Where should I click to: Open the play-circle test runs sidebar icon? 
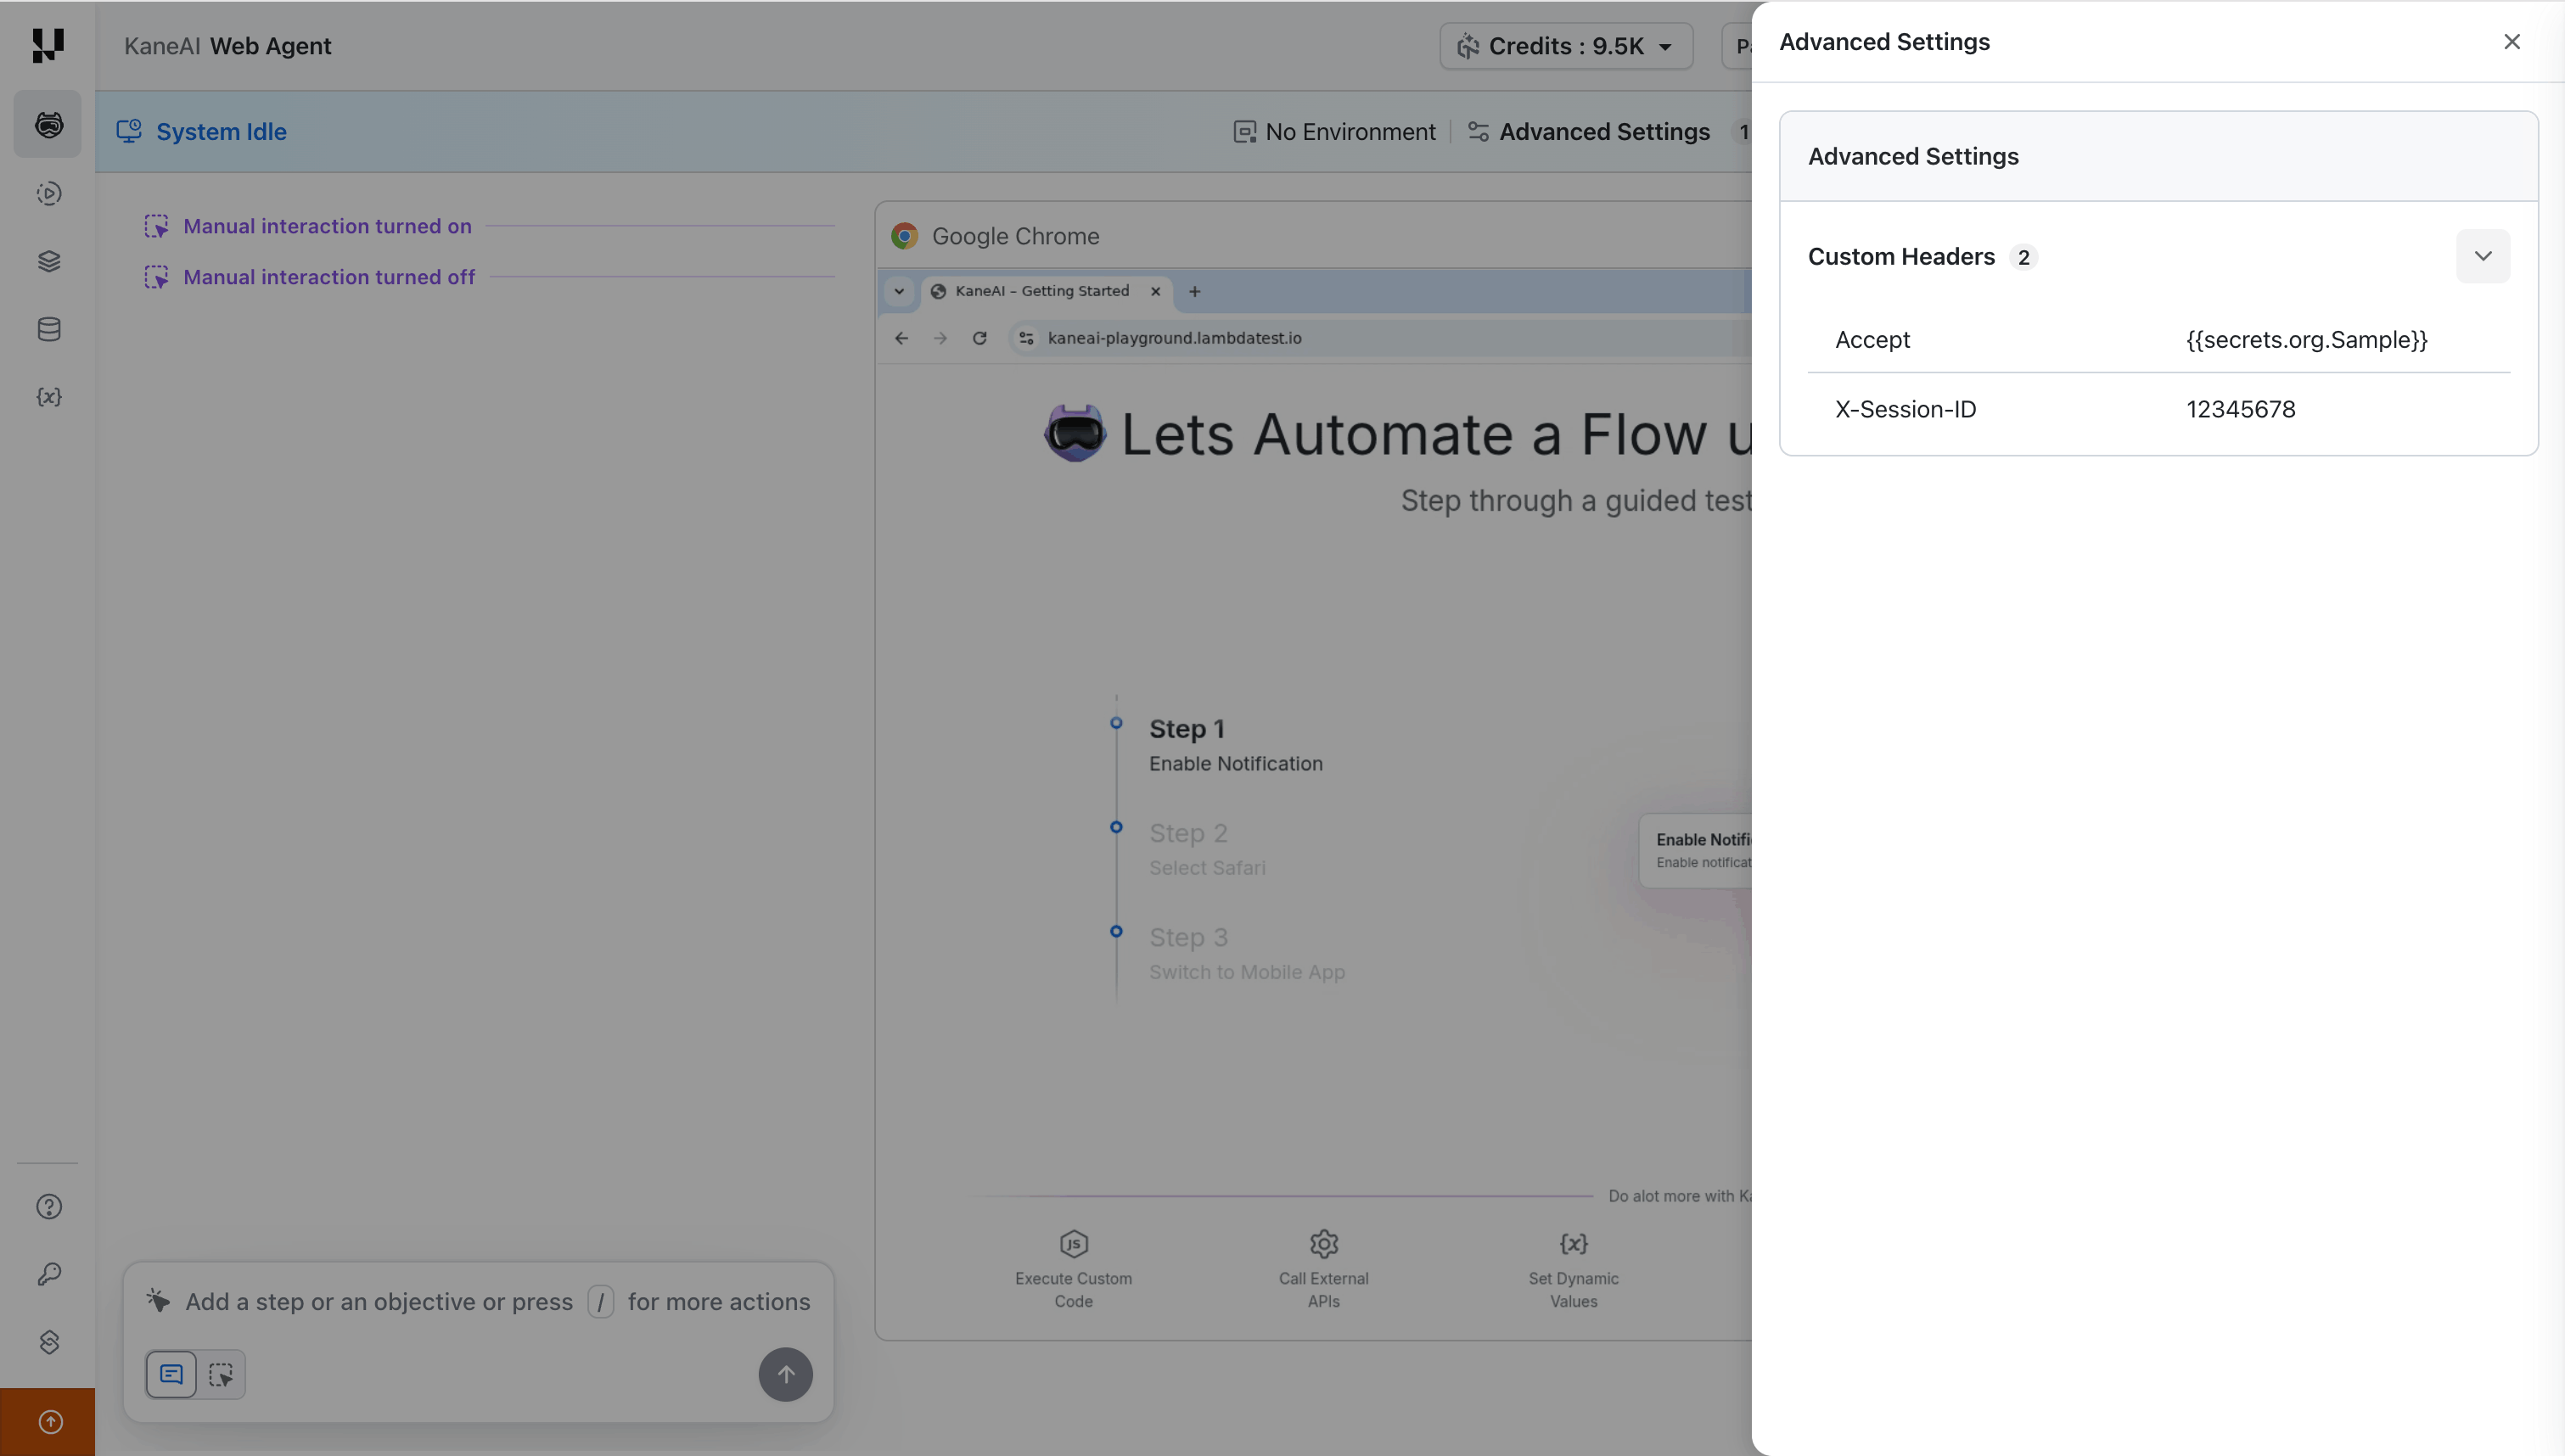49,193
